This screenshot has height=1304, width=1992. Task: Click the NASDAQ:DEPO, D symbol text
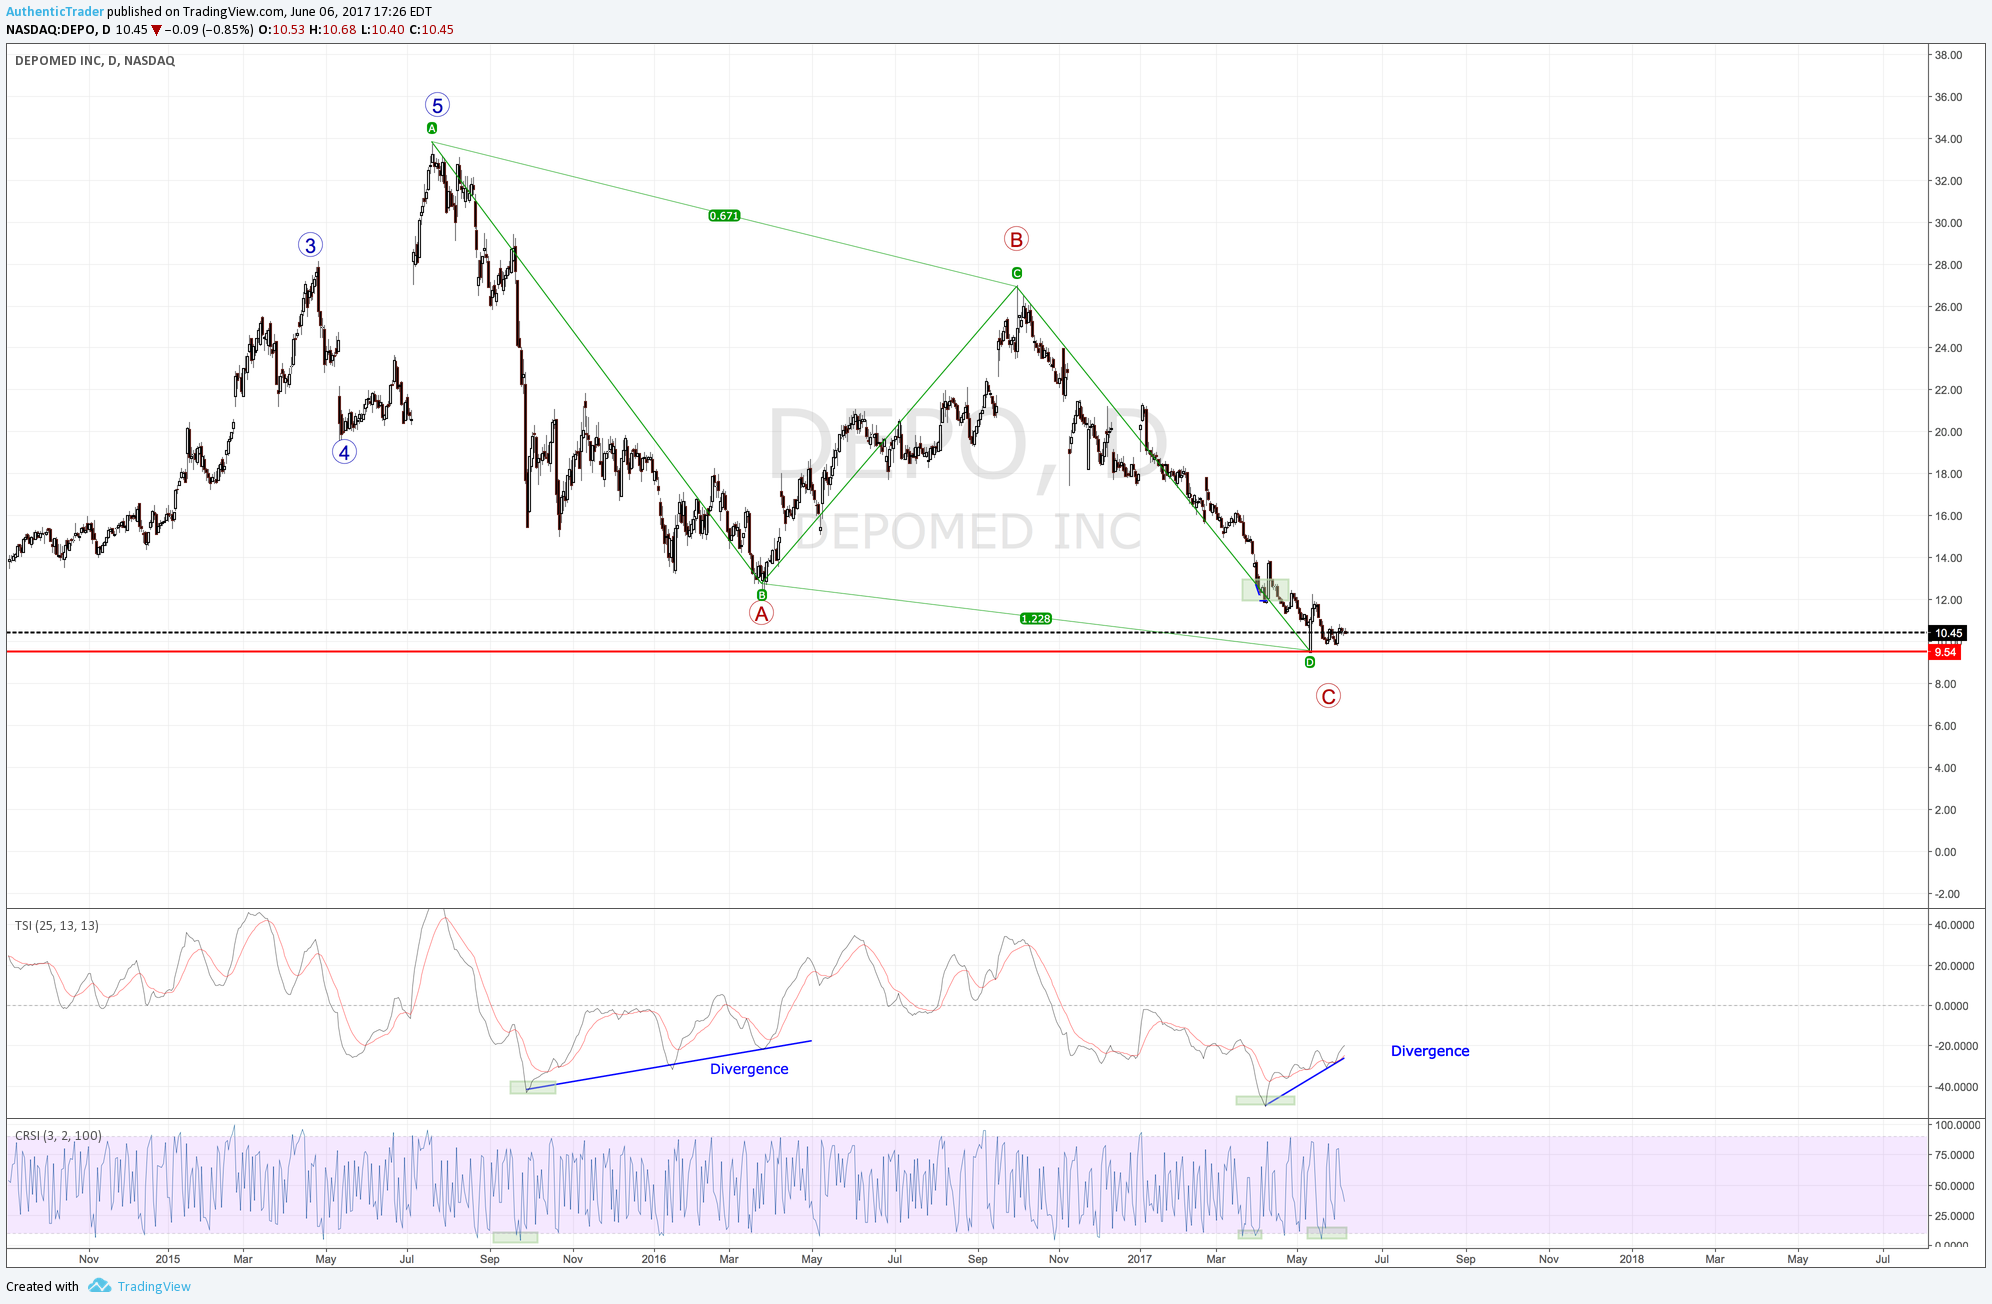coord(58,29)
